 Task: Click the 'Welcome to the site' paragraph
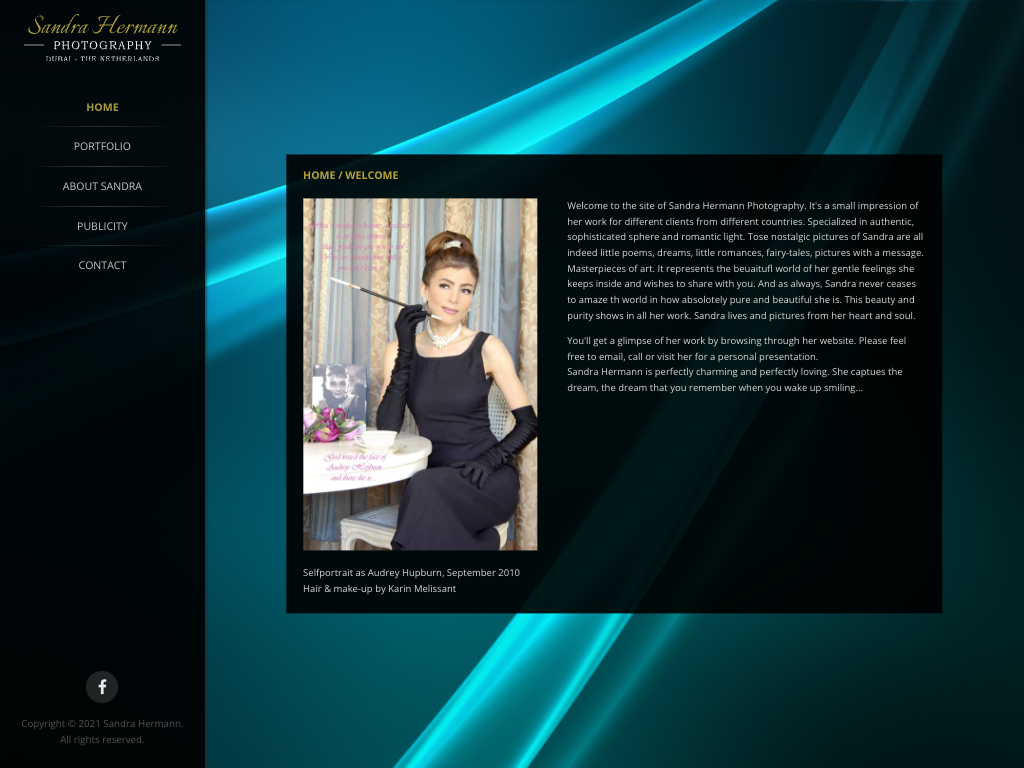(744, 260)
